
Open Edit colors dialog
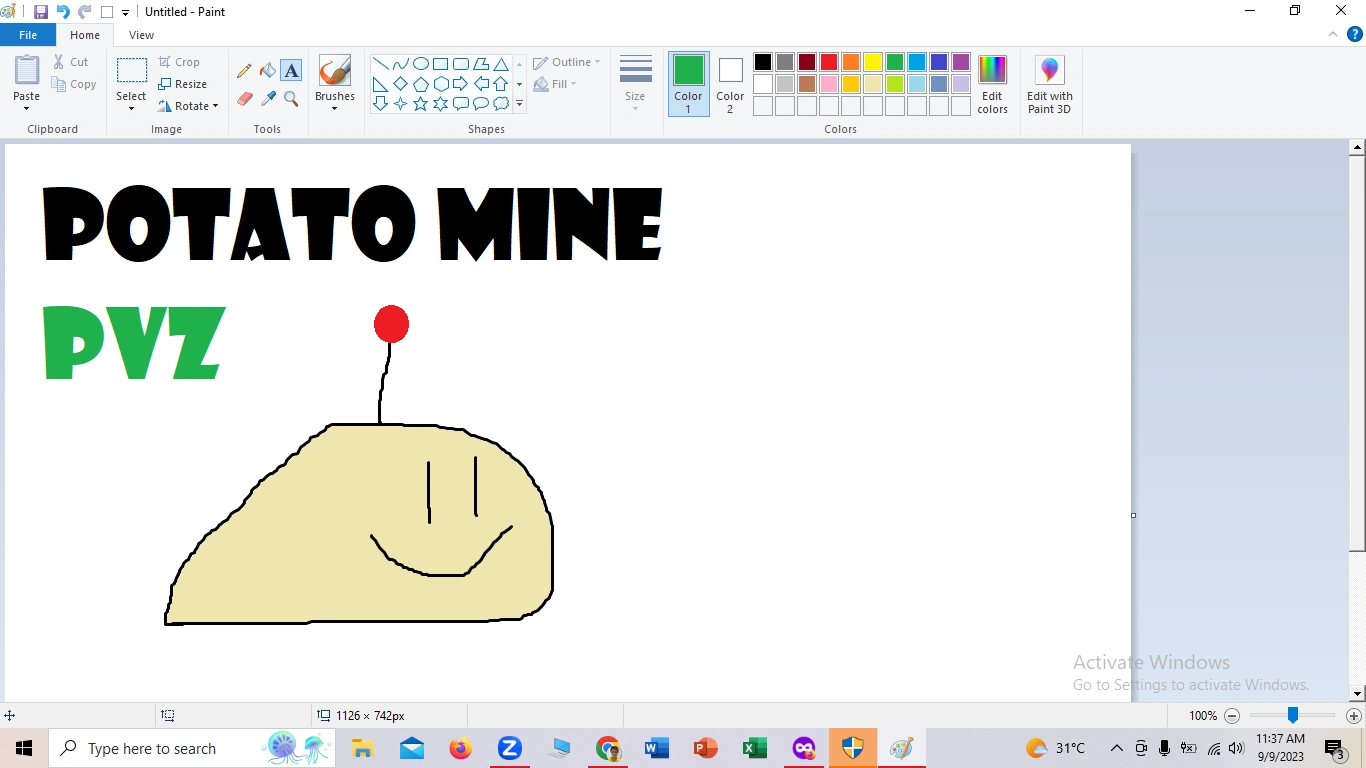[992, 84]
